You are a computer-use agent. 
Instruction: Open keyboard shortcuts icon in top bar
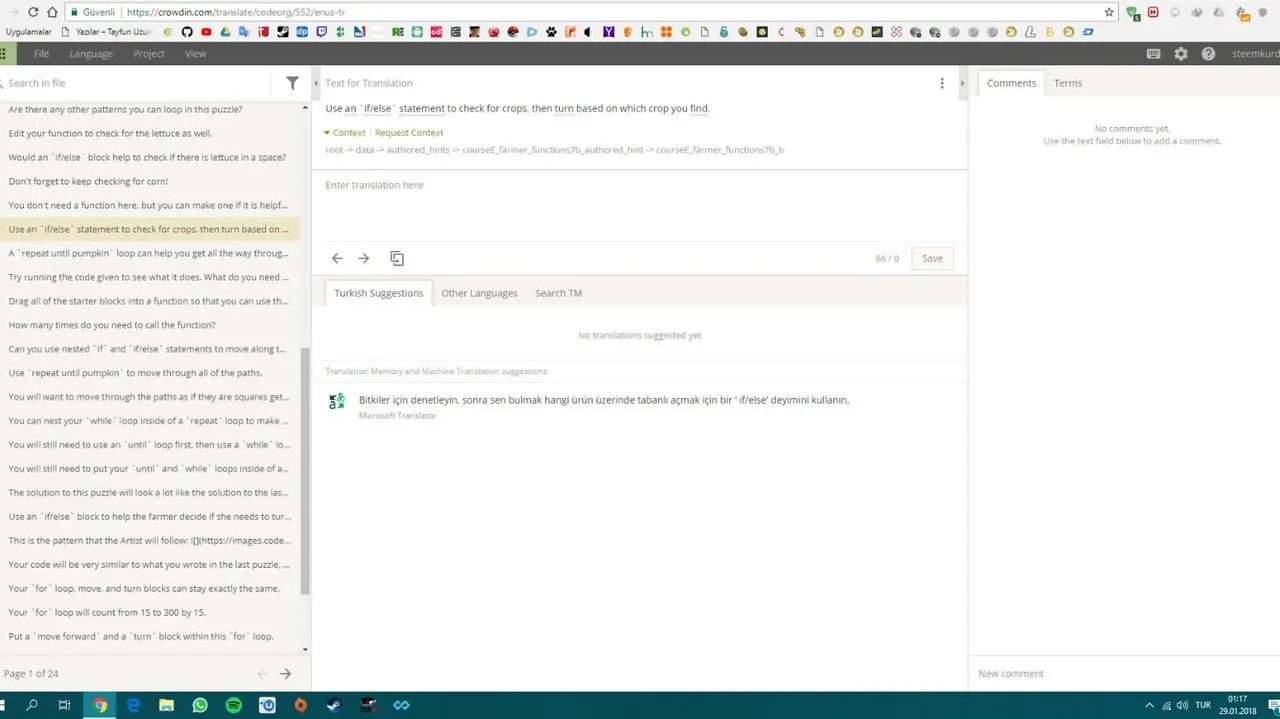pos(1154,54)
